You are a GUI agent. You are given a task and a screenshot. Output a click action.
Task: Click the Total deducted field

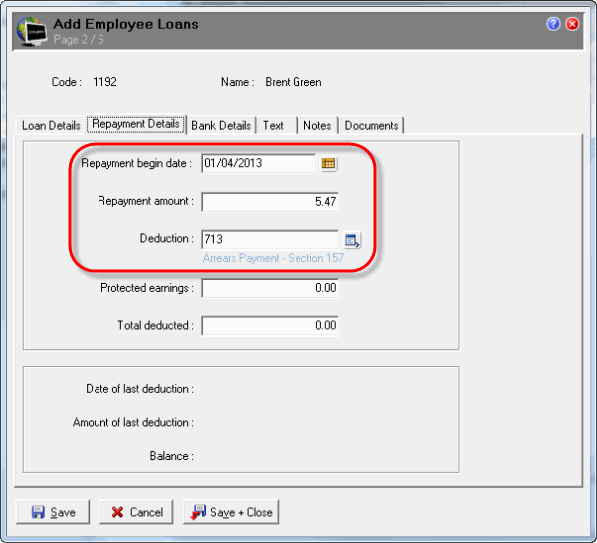(x=270, y=326)
